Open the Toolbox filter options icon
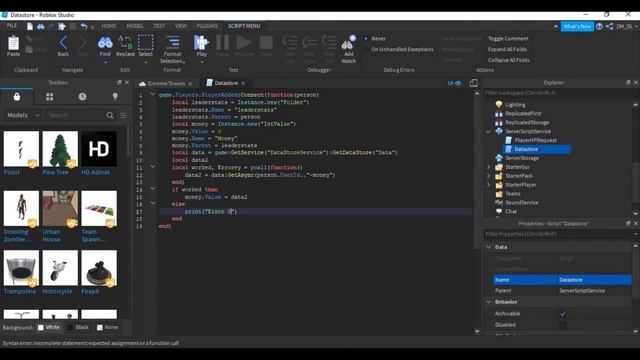This screenshot has width=640, height=360. point(123,116)
